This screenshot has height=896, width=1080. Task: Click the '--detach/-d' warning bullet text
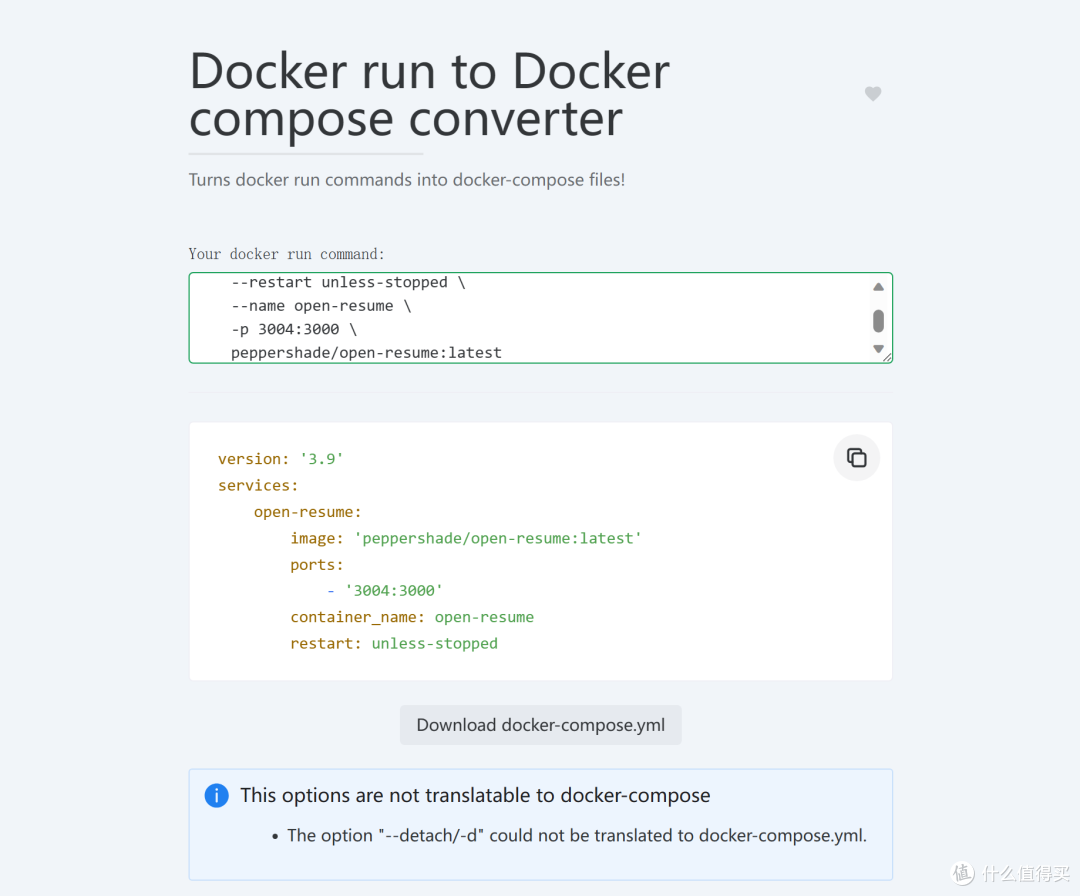click(577, 835)
